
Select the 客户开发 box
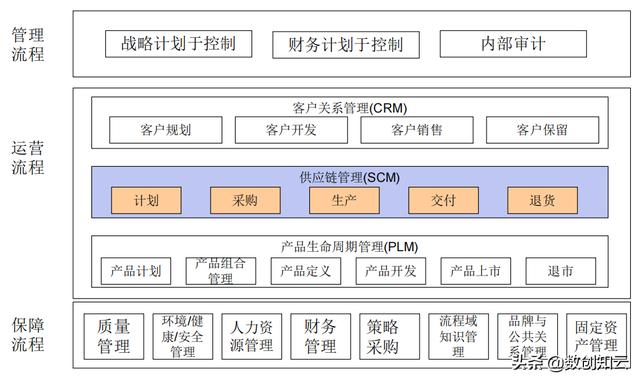[291, 130]
